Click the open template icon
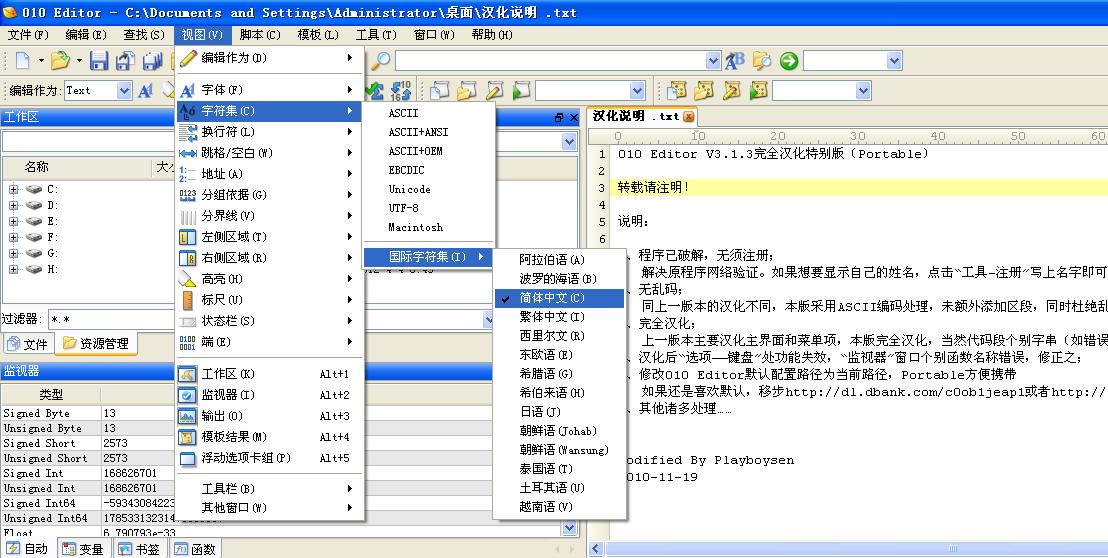Screen dimensions: 1108x558 (704, 90)
